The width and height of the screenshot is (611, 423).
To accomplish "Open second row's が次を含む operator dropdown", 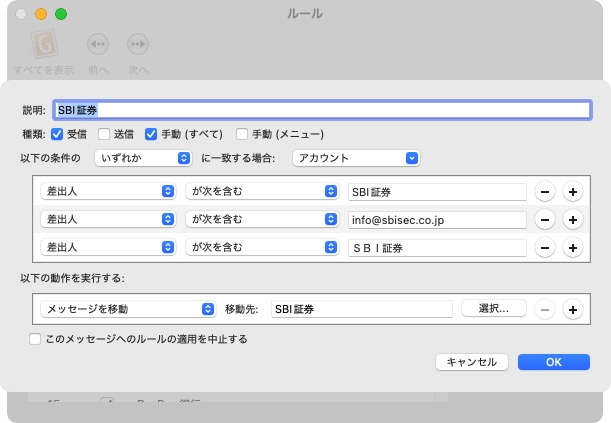I will pos(261,219).
